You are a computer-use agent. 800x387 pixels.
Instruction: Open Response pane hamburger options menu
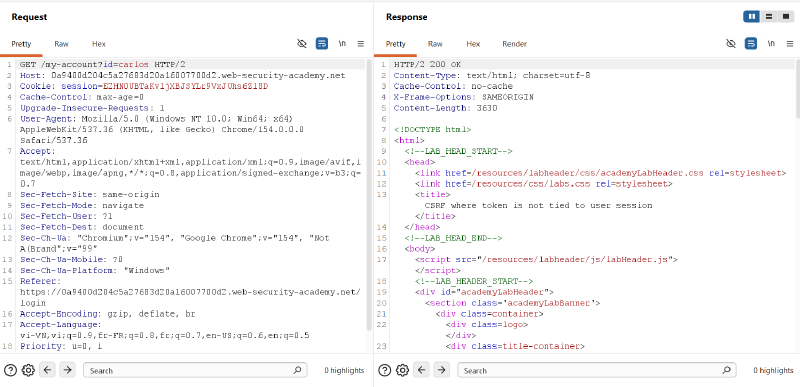(790, 44)
